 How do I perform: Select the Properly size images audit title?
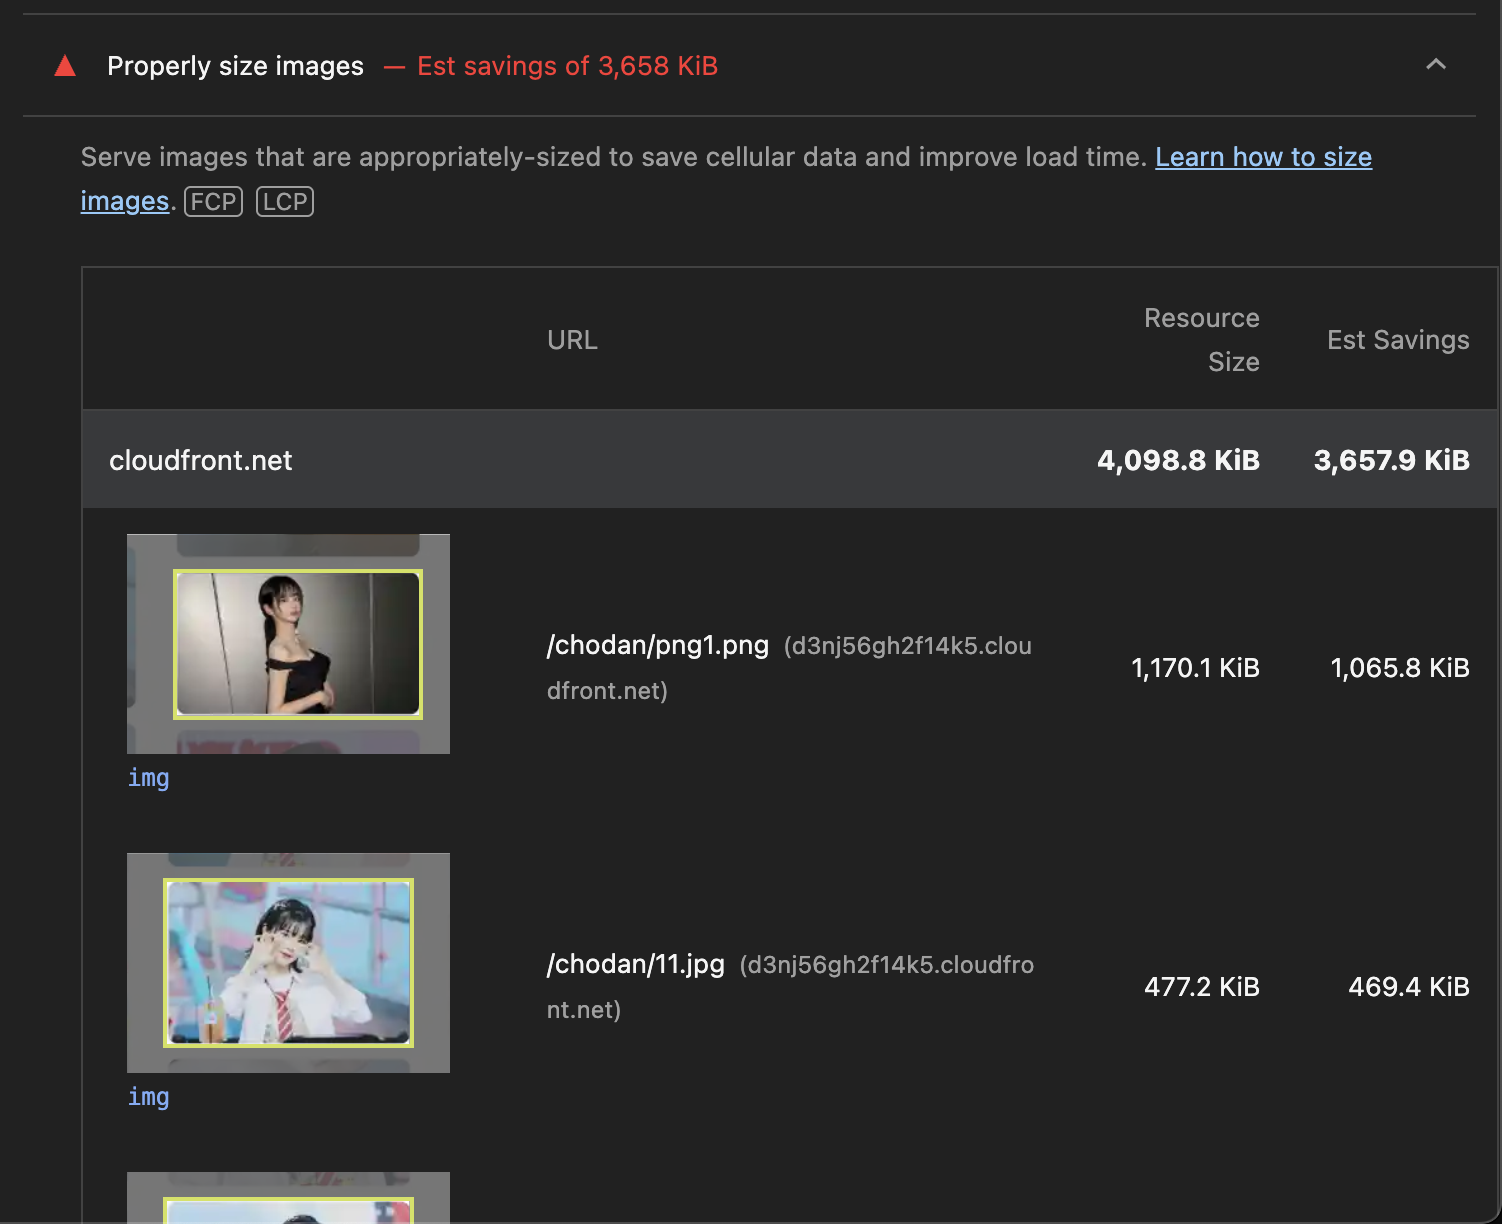click(235, 66)
